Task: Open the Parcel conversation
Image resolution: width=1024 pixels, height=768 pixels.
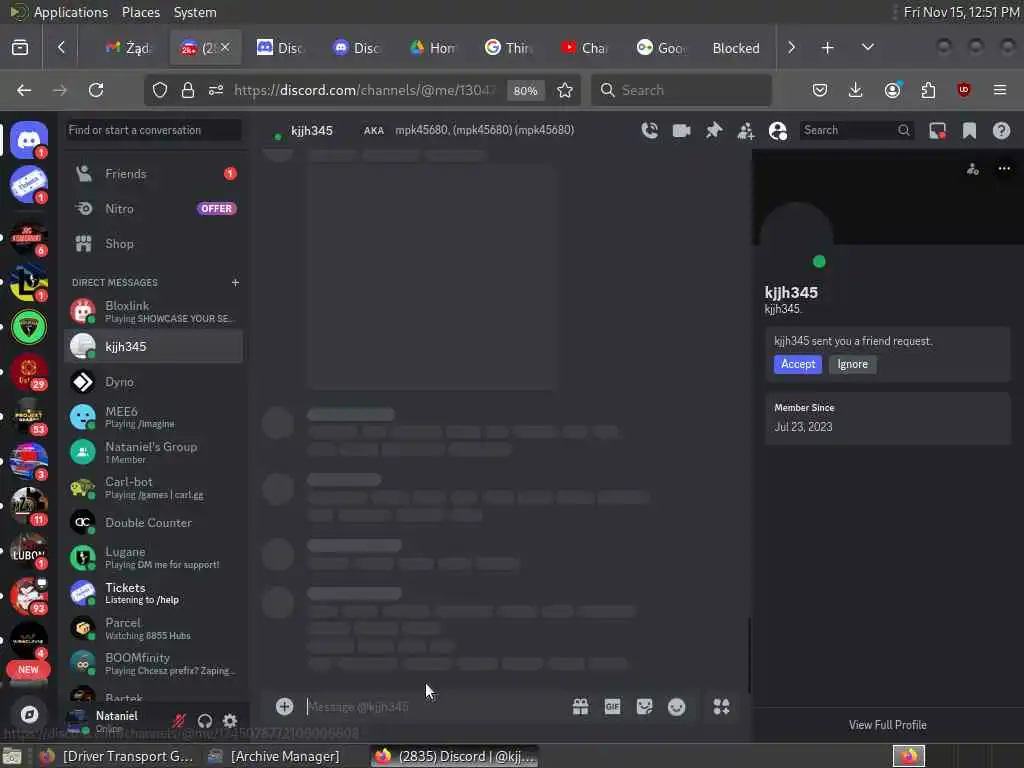Action: [x=153, y=628]
